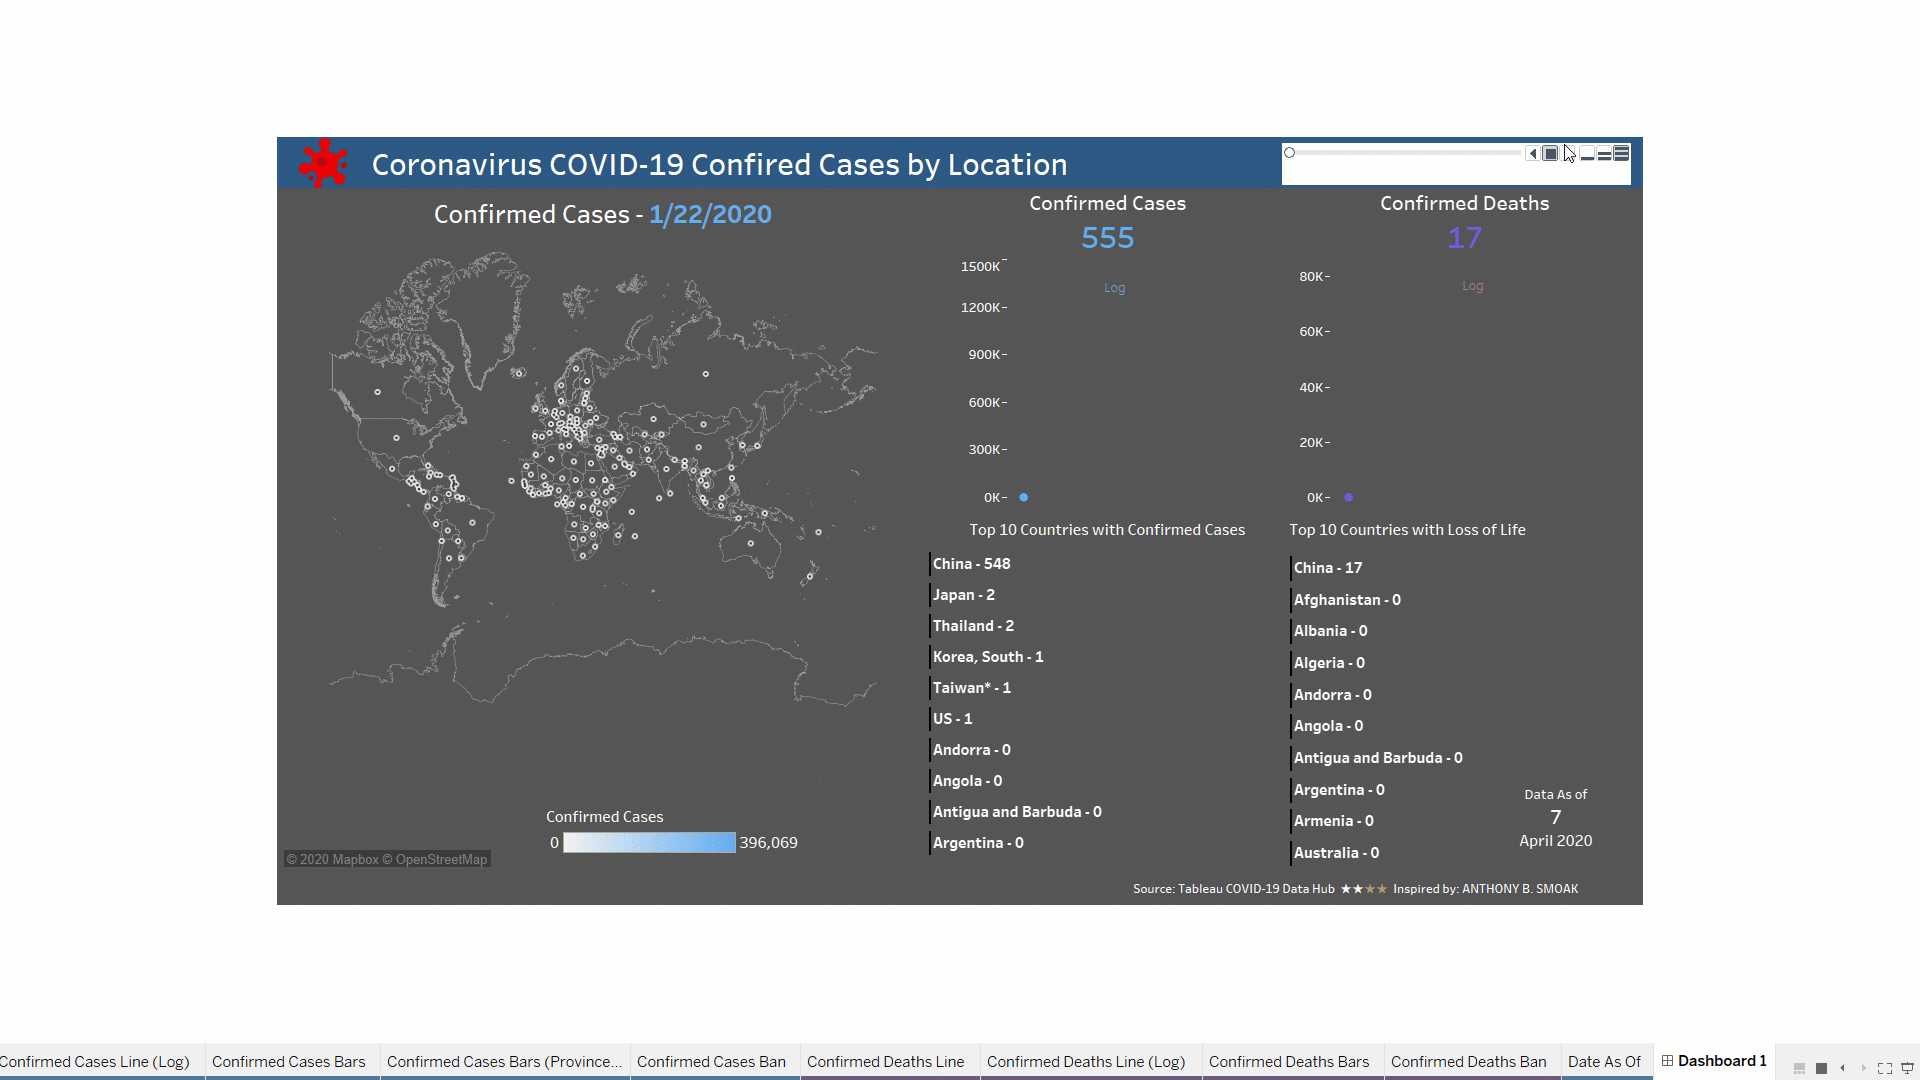Switch to the Confirmed Deaths Bars tab
This screenshot has width=1920, height=1080.
(1290, 1062)
